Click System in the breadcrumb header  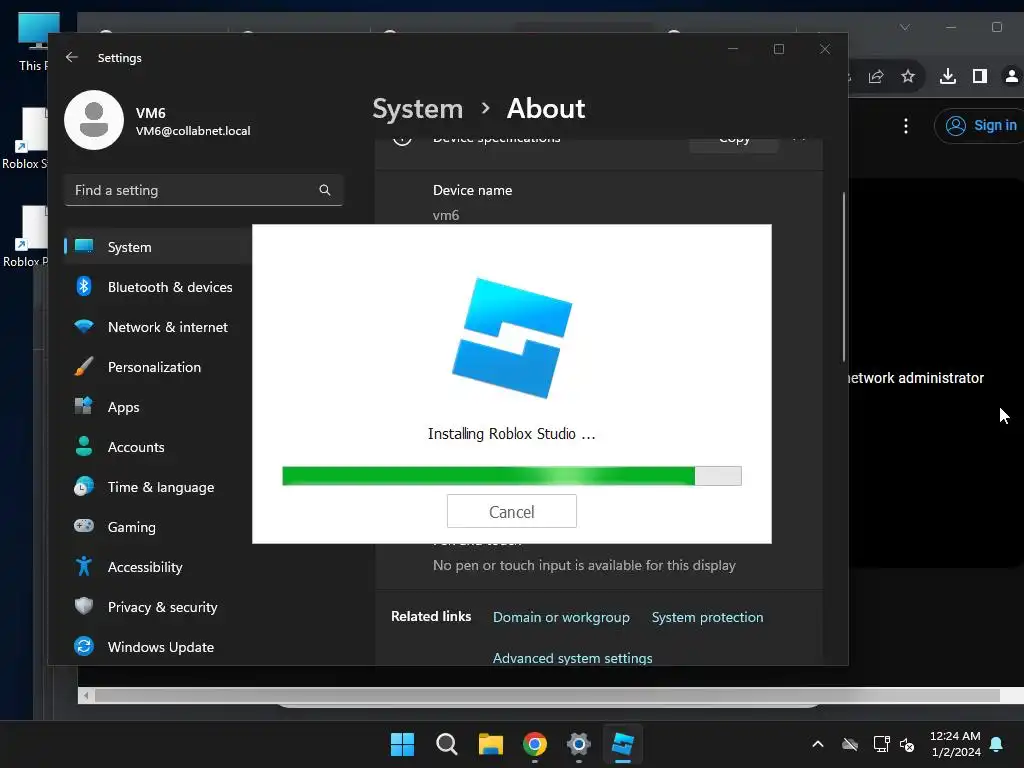coord(417,108)
